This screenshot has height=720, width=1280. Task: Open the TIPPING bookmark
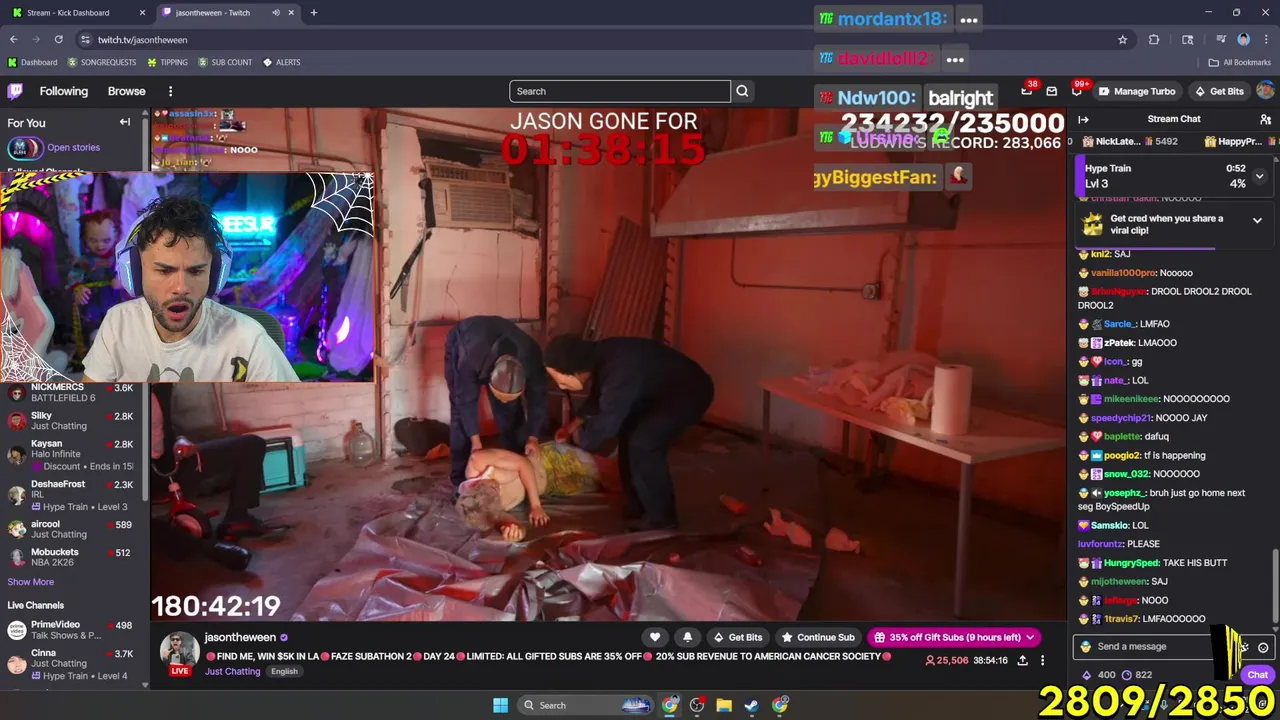tap(167, 62)
